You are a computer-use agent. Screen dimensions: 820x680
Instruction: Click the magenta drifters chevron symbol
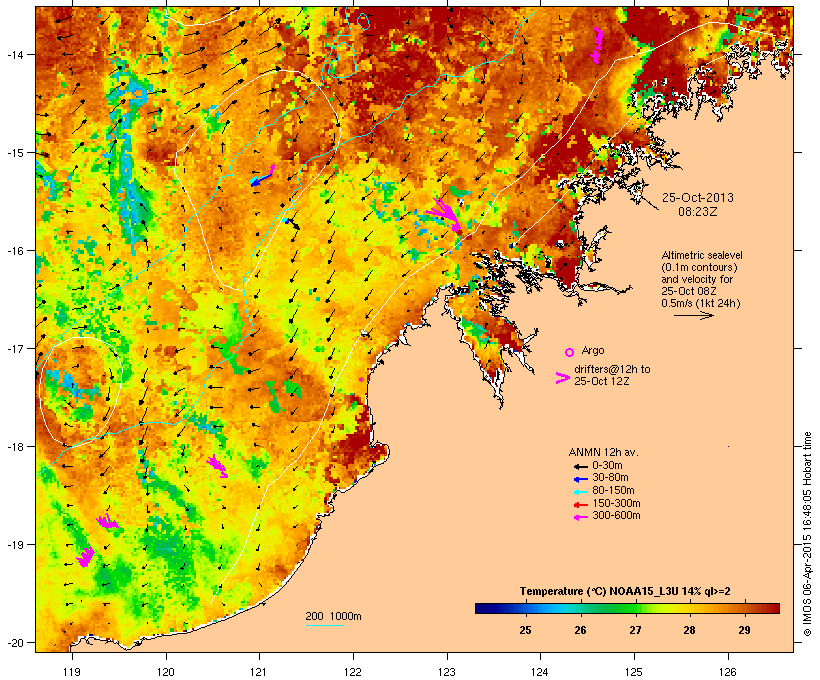pyautogui.click(x=563, y=378)
